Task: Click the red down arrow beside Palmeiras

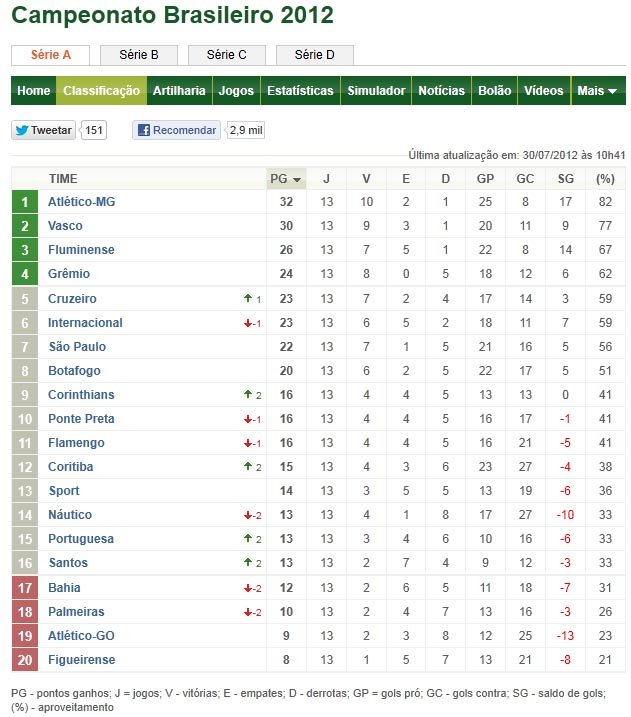Action: point(248,612)
